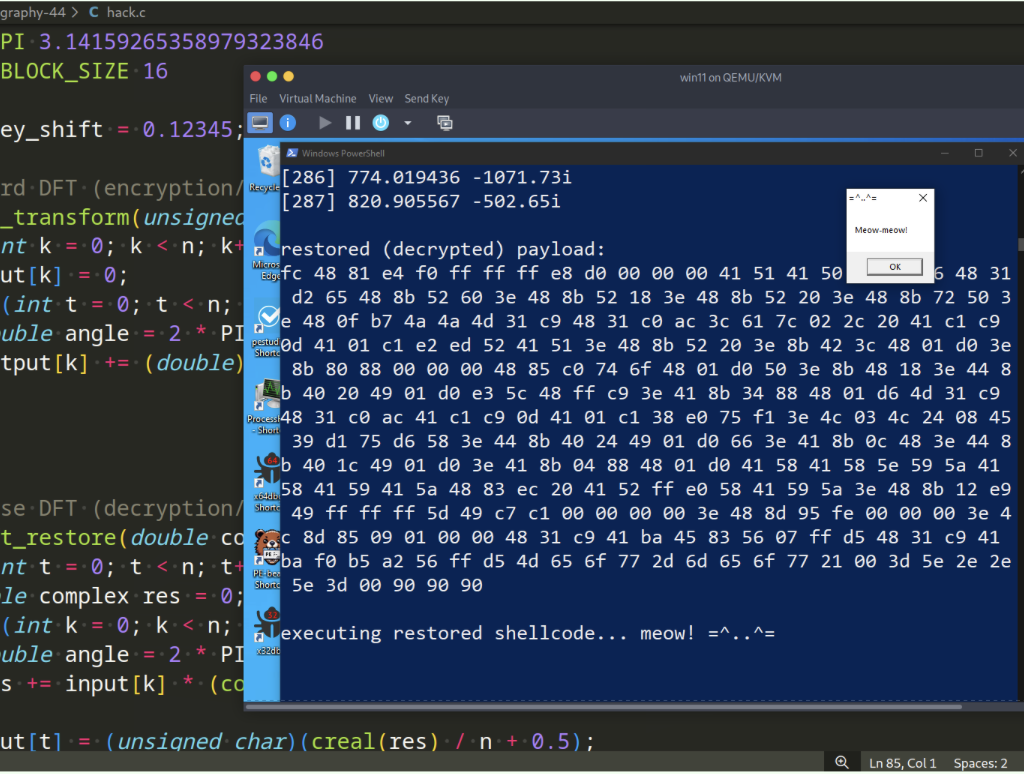Open the Virtual Machine menu
The height and width of the screenshot is (774, 1024).
click(318, 99)
